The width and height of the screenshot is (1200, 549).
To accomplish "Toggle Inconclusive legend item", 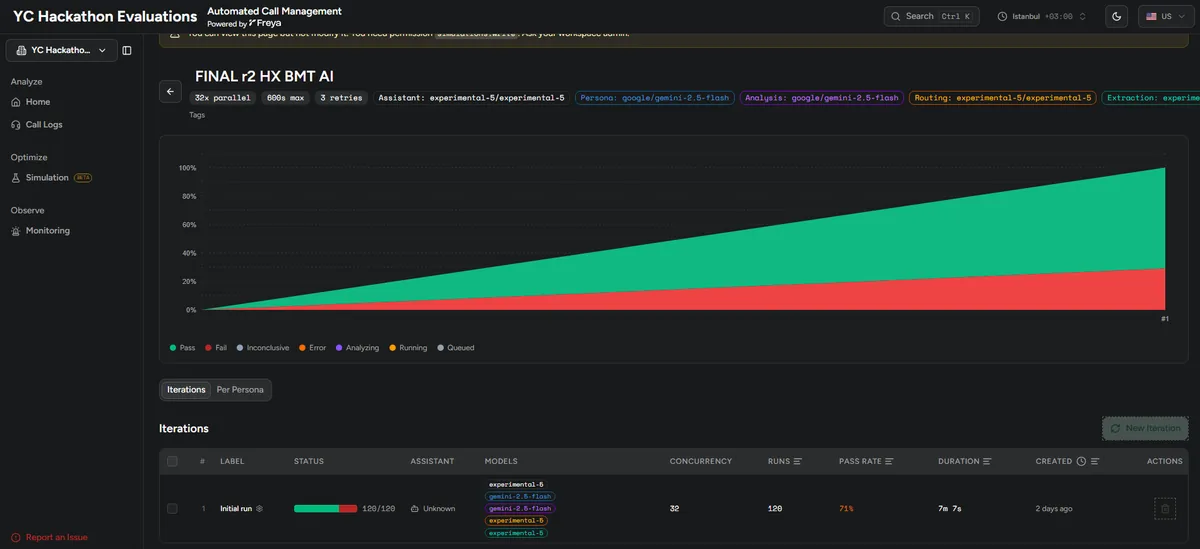I will (263, 348).
